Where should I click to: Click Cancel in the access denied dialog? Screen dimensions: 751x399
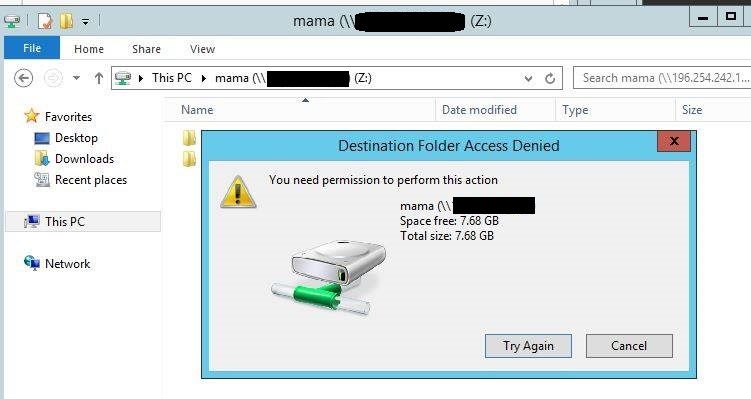click(629, 346)
